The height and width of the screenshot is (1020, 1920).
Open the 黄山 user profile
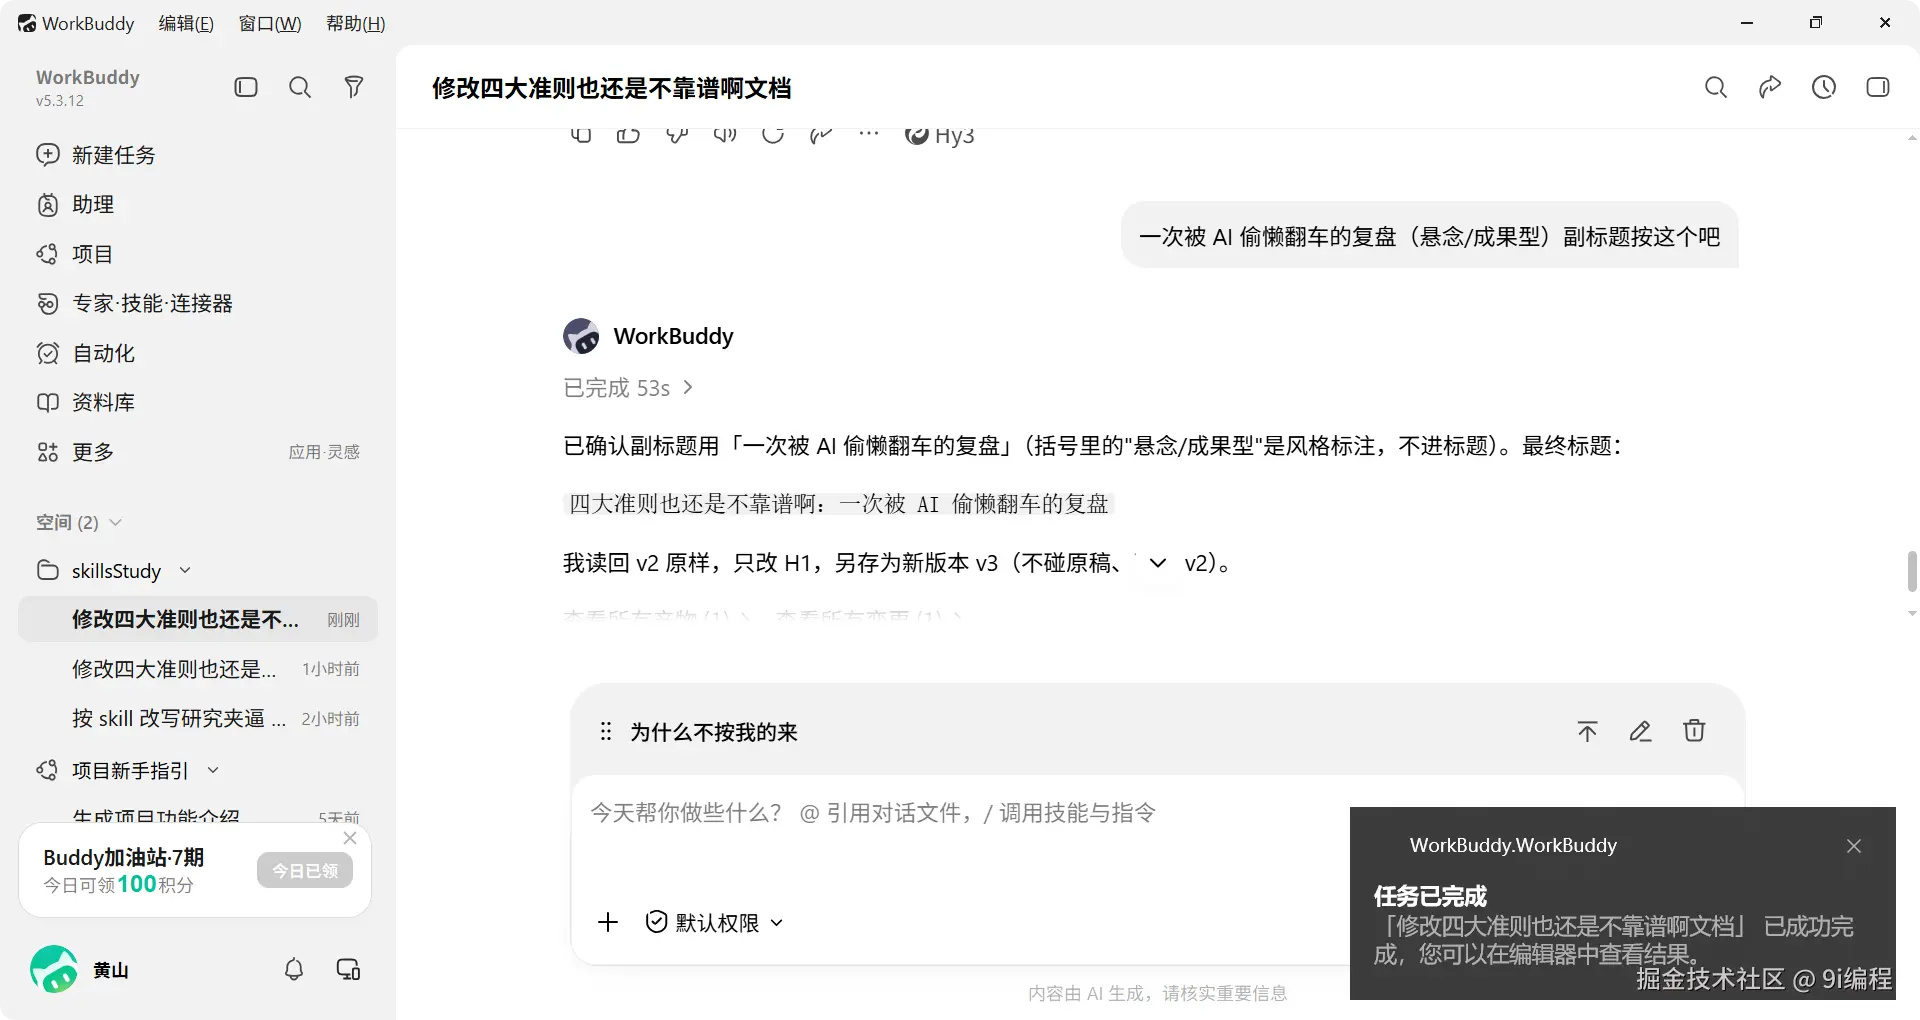tap(80, 969)
